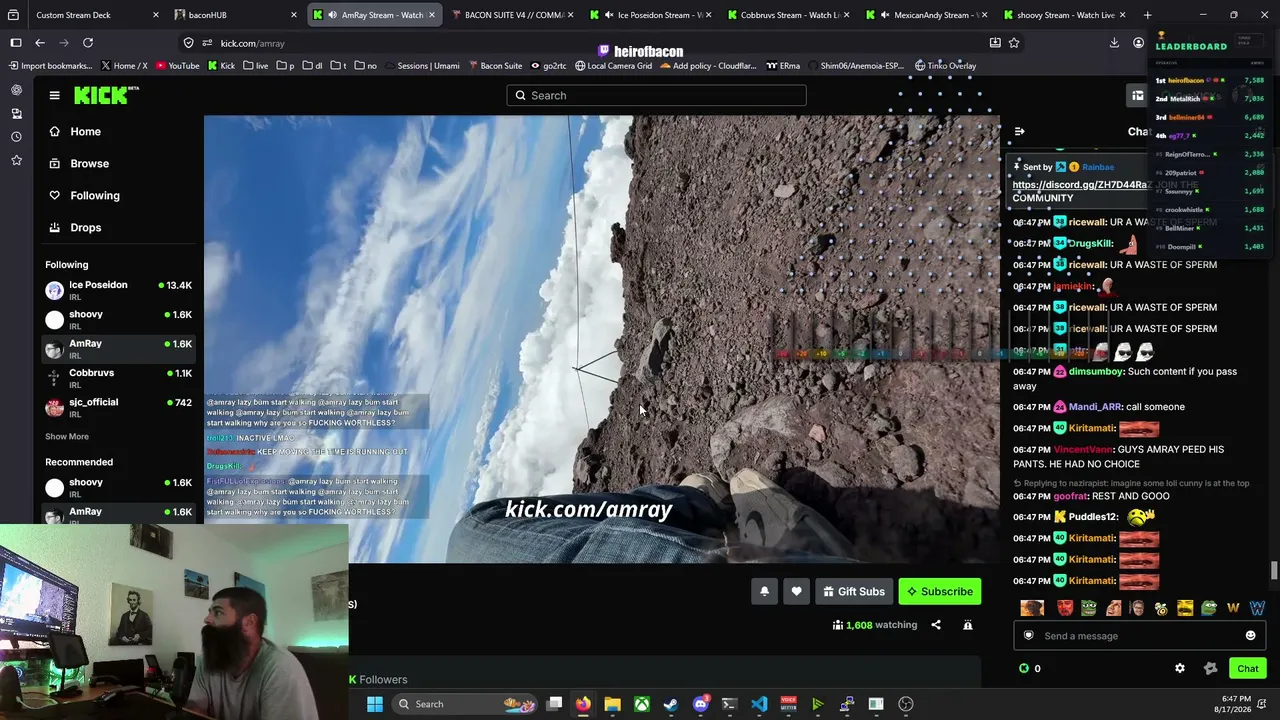This screenshot has height=720, width=1280.
Task: Open Ice Poseidon's channel in Following list
Action: point(118,290)
